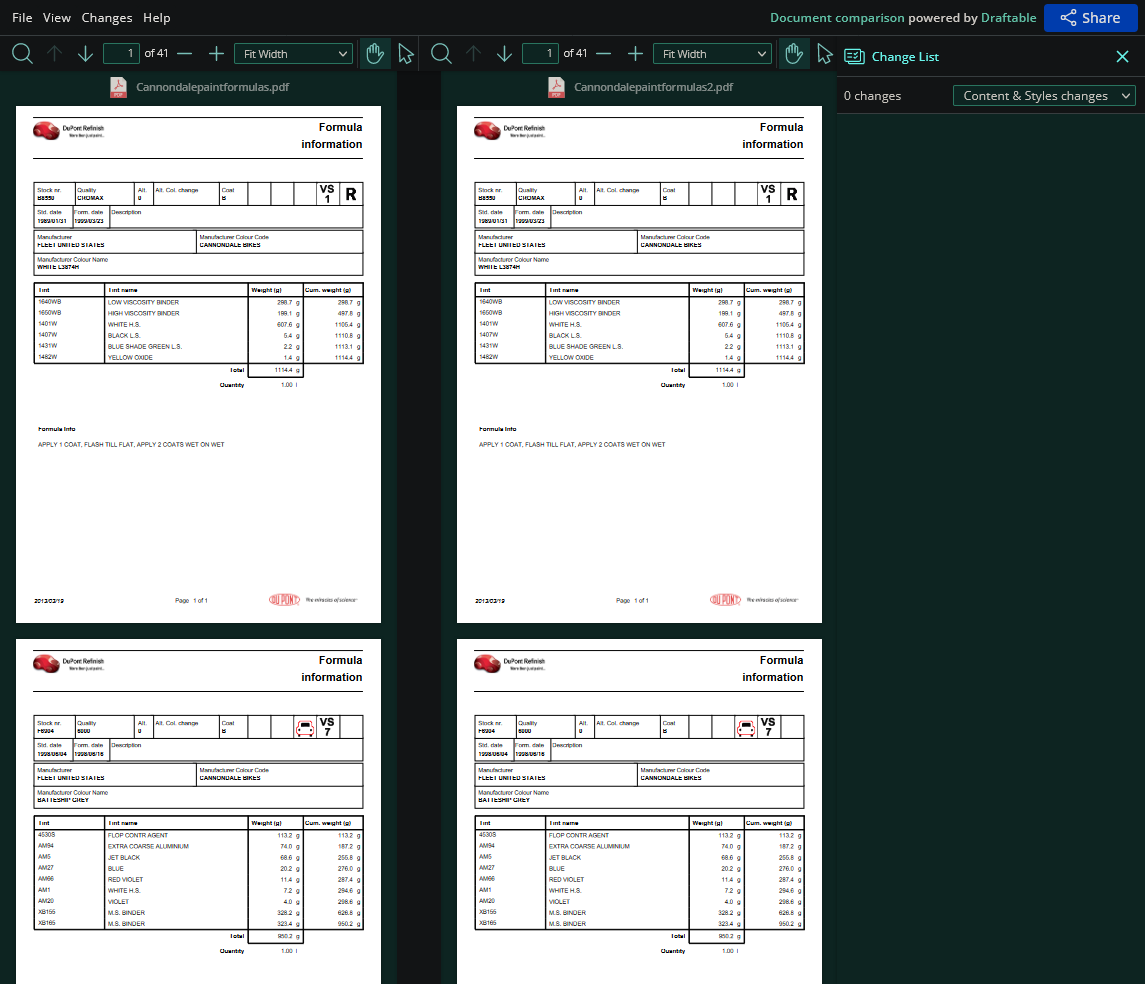This screenshot has height=984, width=1145.
Task: Click right document page number field
Action: tap(540, 53)
